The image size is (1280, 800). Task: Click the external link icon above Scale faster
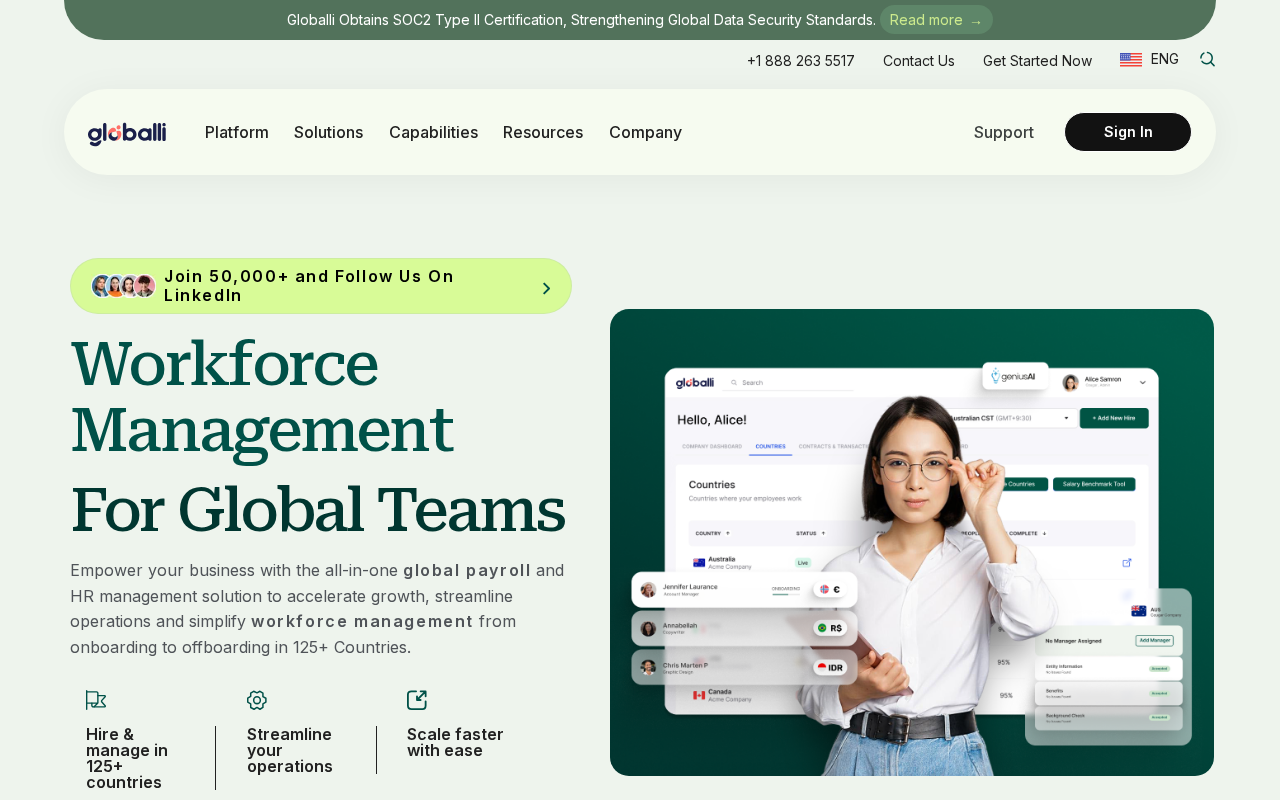417,700
